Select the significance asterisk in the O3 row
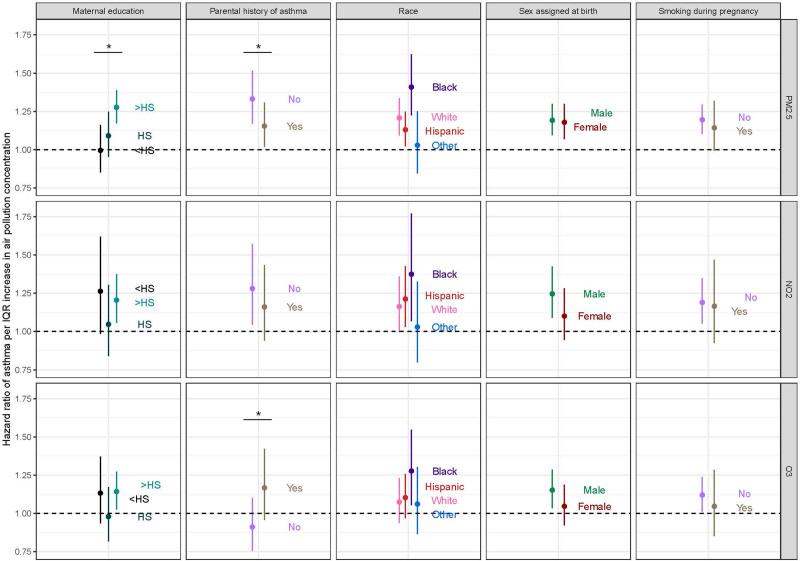800x561 pixels. pyautogui.click(x=258, y=415)
